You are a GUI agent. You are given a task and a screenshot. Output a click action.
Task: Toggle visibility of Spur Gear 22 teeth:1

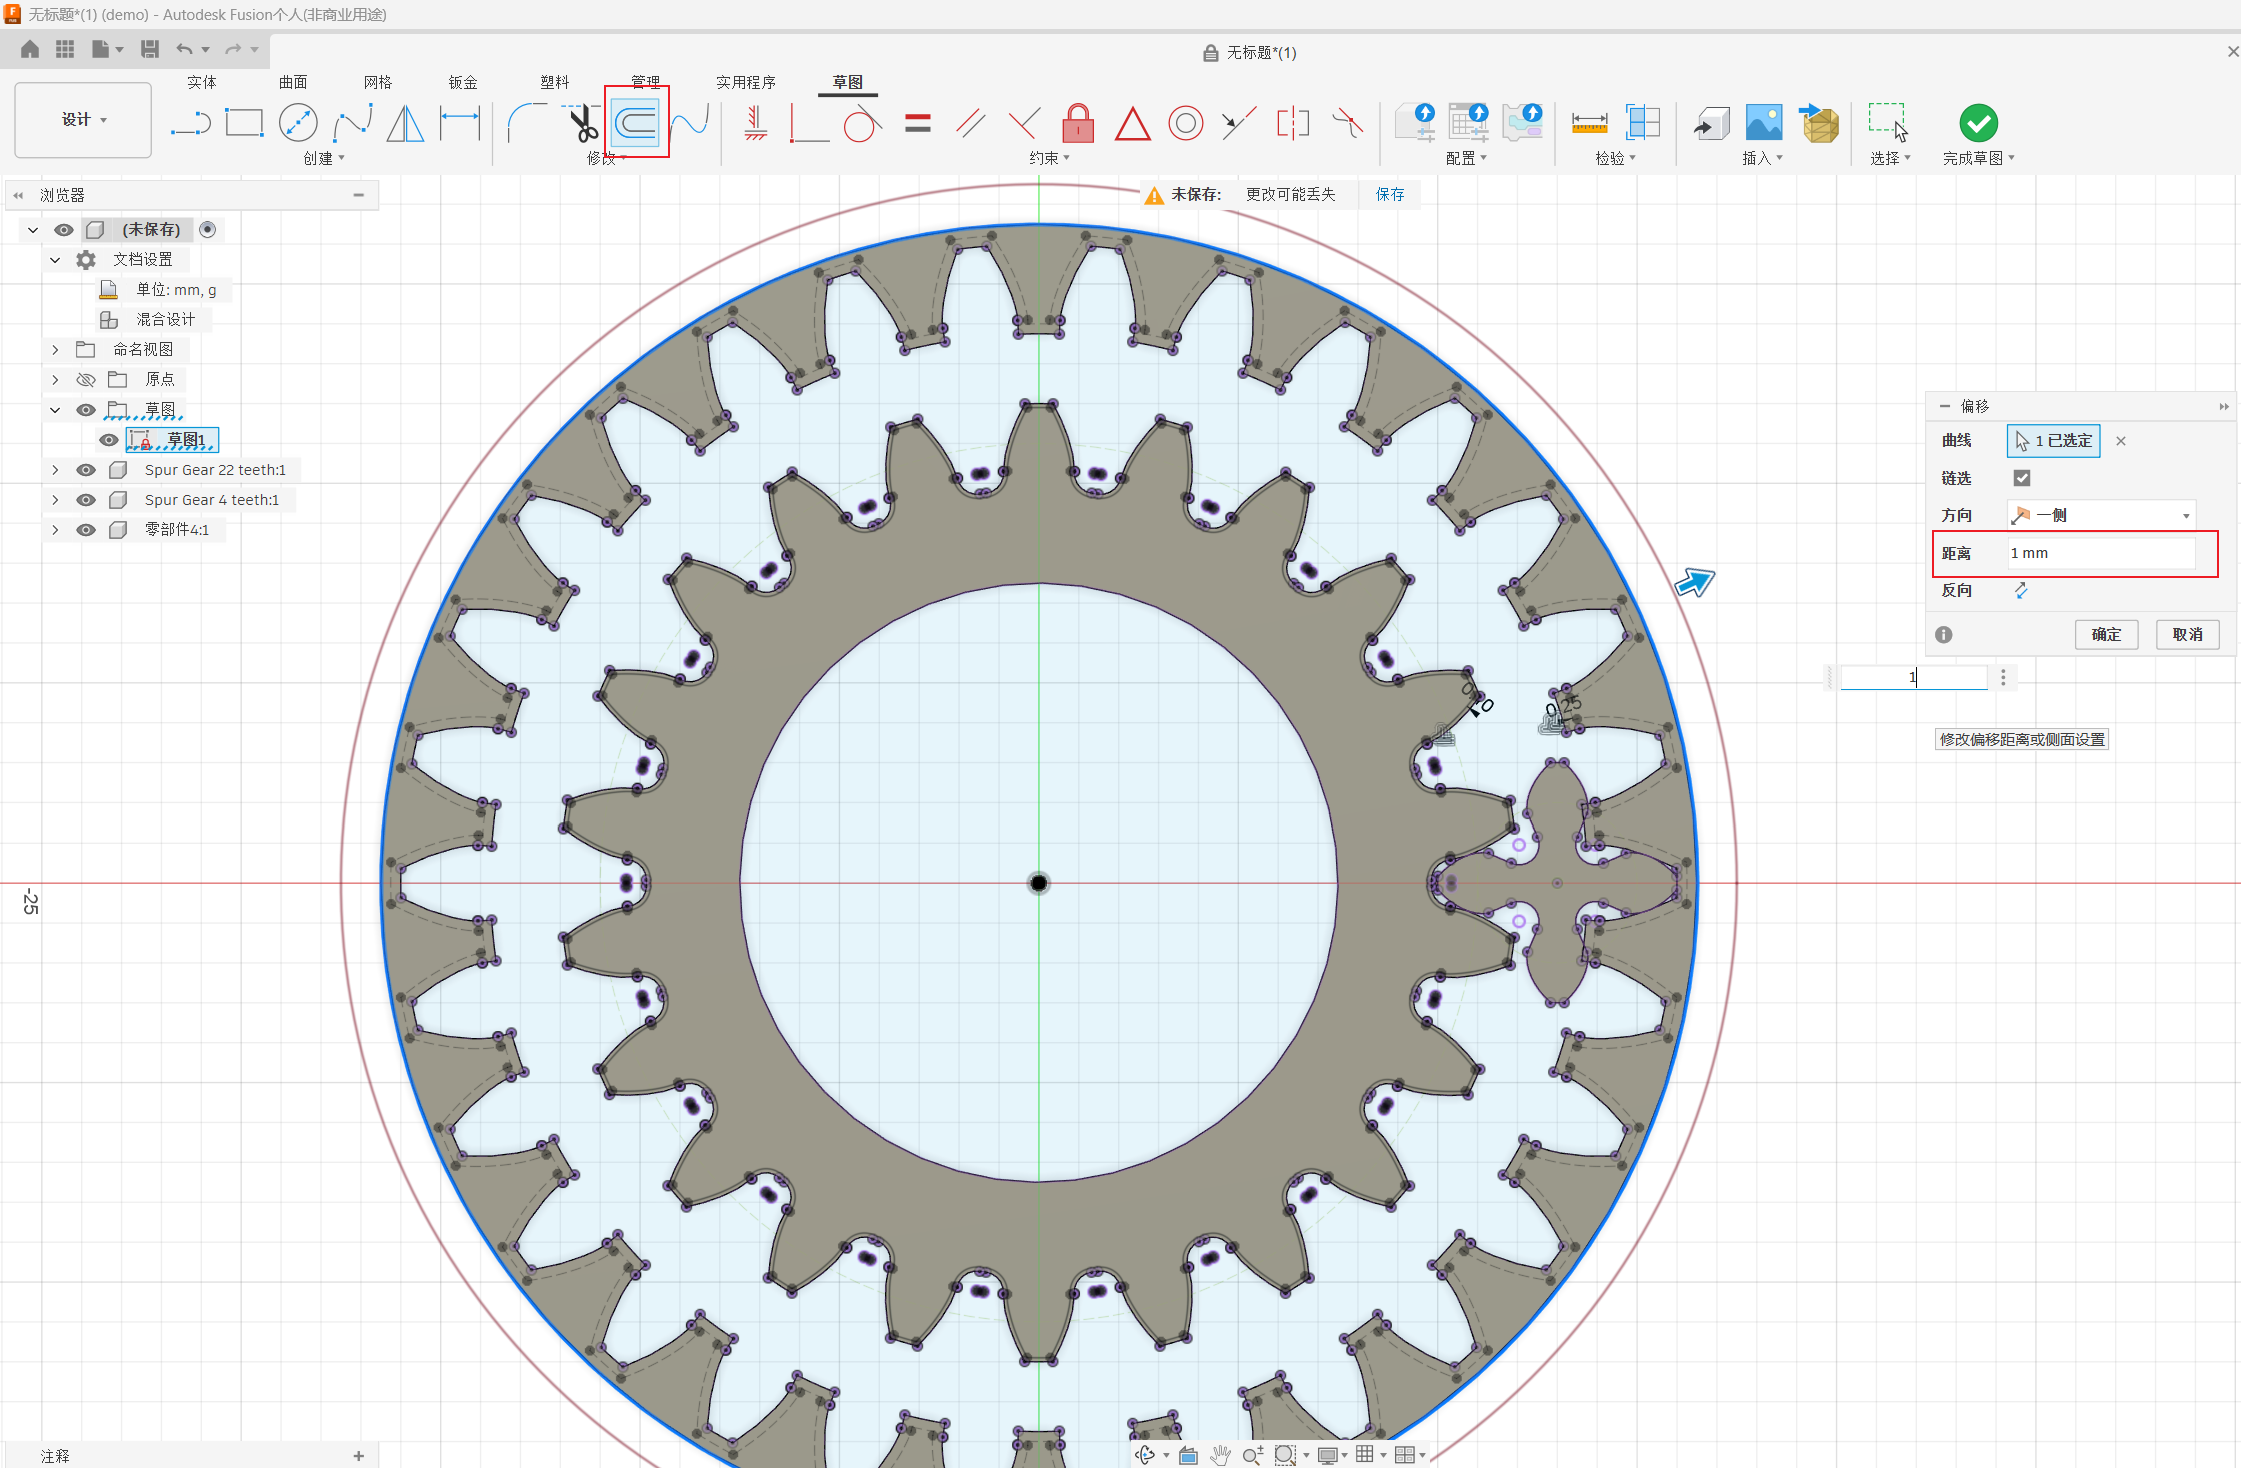(x=86, y=470)
